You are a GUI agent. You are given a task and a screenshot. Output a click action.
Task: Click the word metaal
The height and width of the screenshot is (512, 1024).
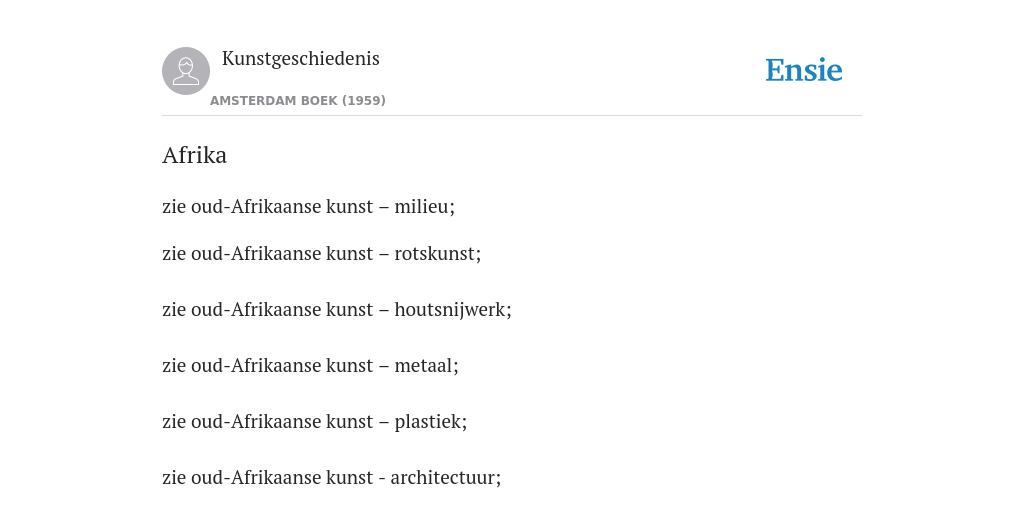pyautogui.click(x=424, y=366)
